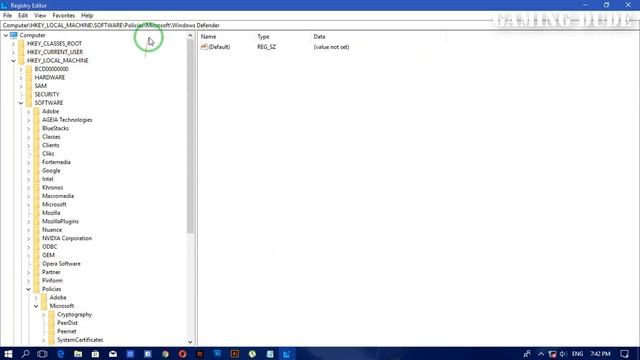
Task: Select the MozillaPlugins key label
Action: (x=60, y=221)
